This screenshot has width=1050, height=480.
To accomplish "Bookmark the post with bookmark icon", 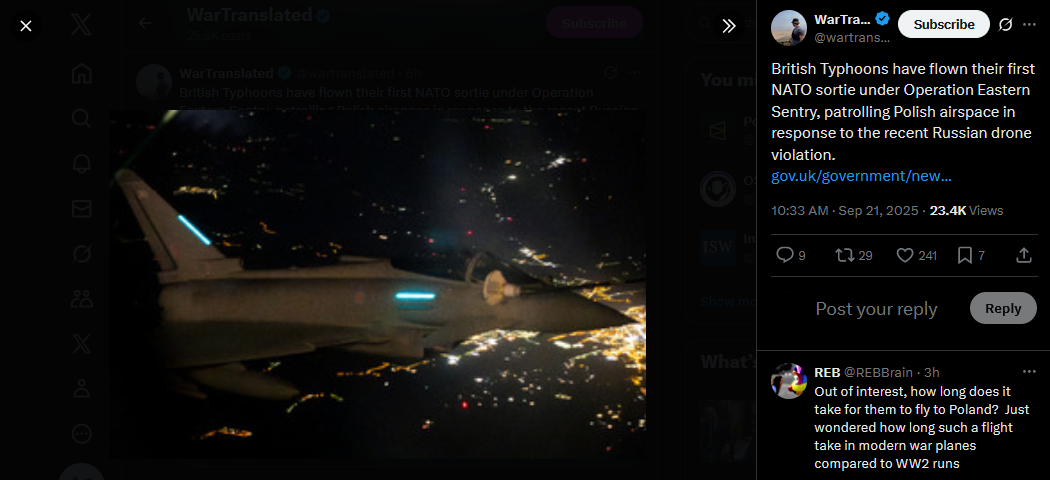I will coord(971,255).
